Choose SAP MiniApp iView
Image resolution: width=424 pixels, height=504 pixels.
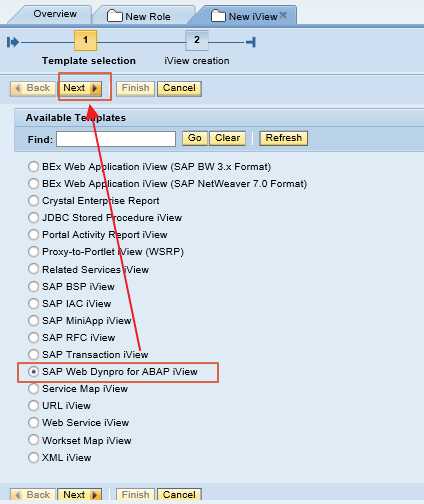point(33,320)
